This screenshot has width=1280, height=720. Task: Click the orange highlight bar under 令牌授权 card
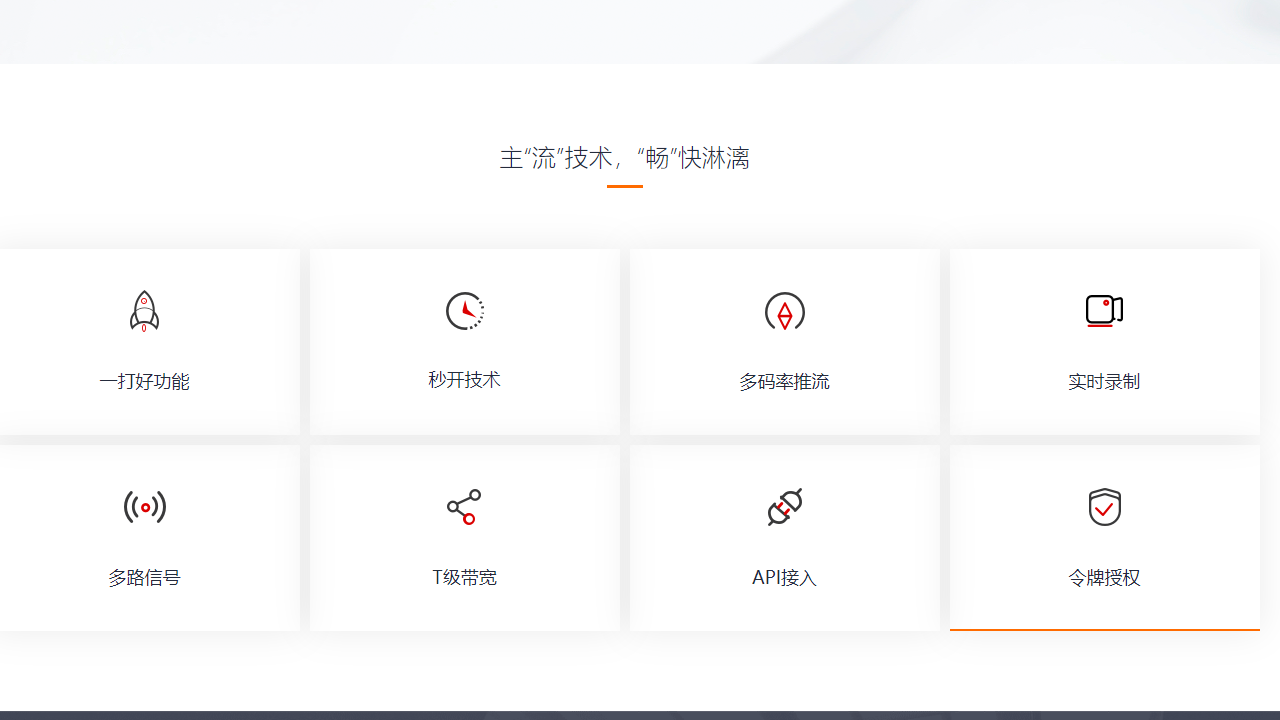pos(1104,629)
